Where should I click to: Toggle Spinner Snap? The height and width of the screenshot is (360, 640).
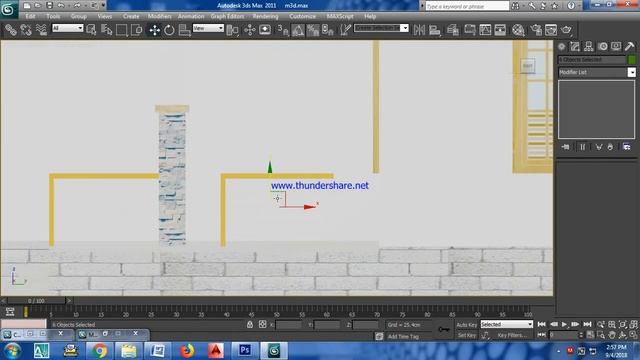point(328,30)
